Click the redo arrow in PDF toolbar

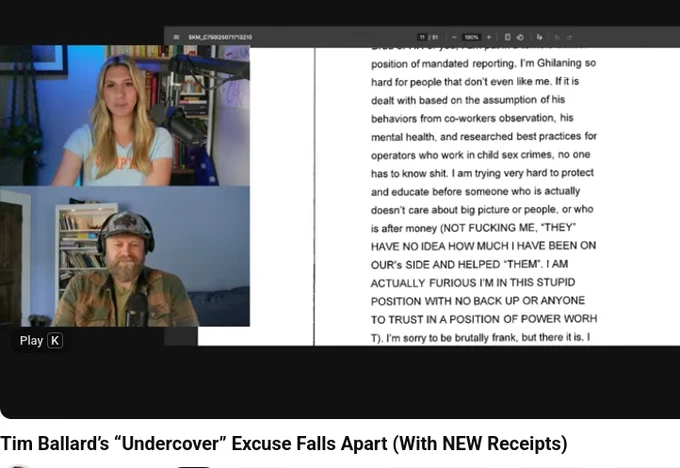tap(569, 38)
